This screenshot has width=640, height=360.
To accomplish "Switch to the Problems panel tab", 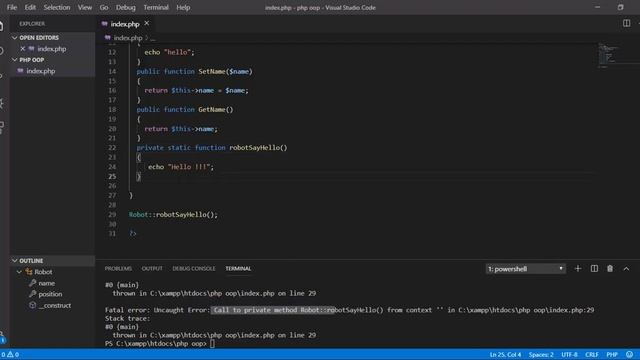I will pyautogui.click(x=118, y=269).
